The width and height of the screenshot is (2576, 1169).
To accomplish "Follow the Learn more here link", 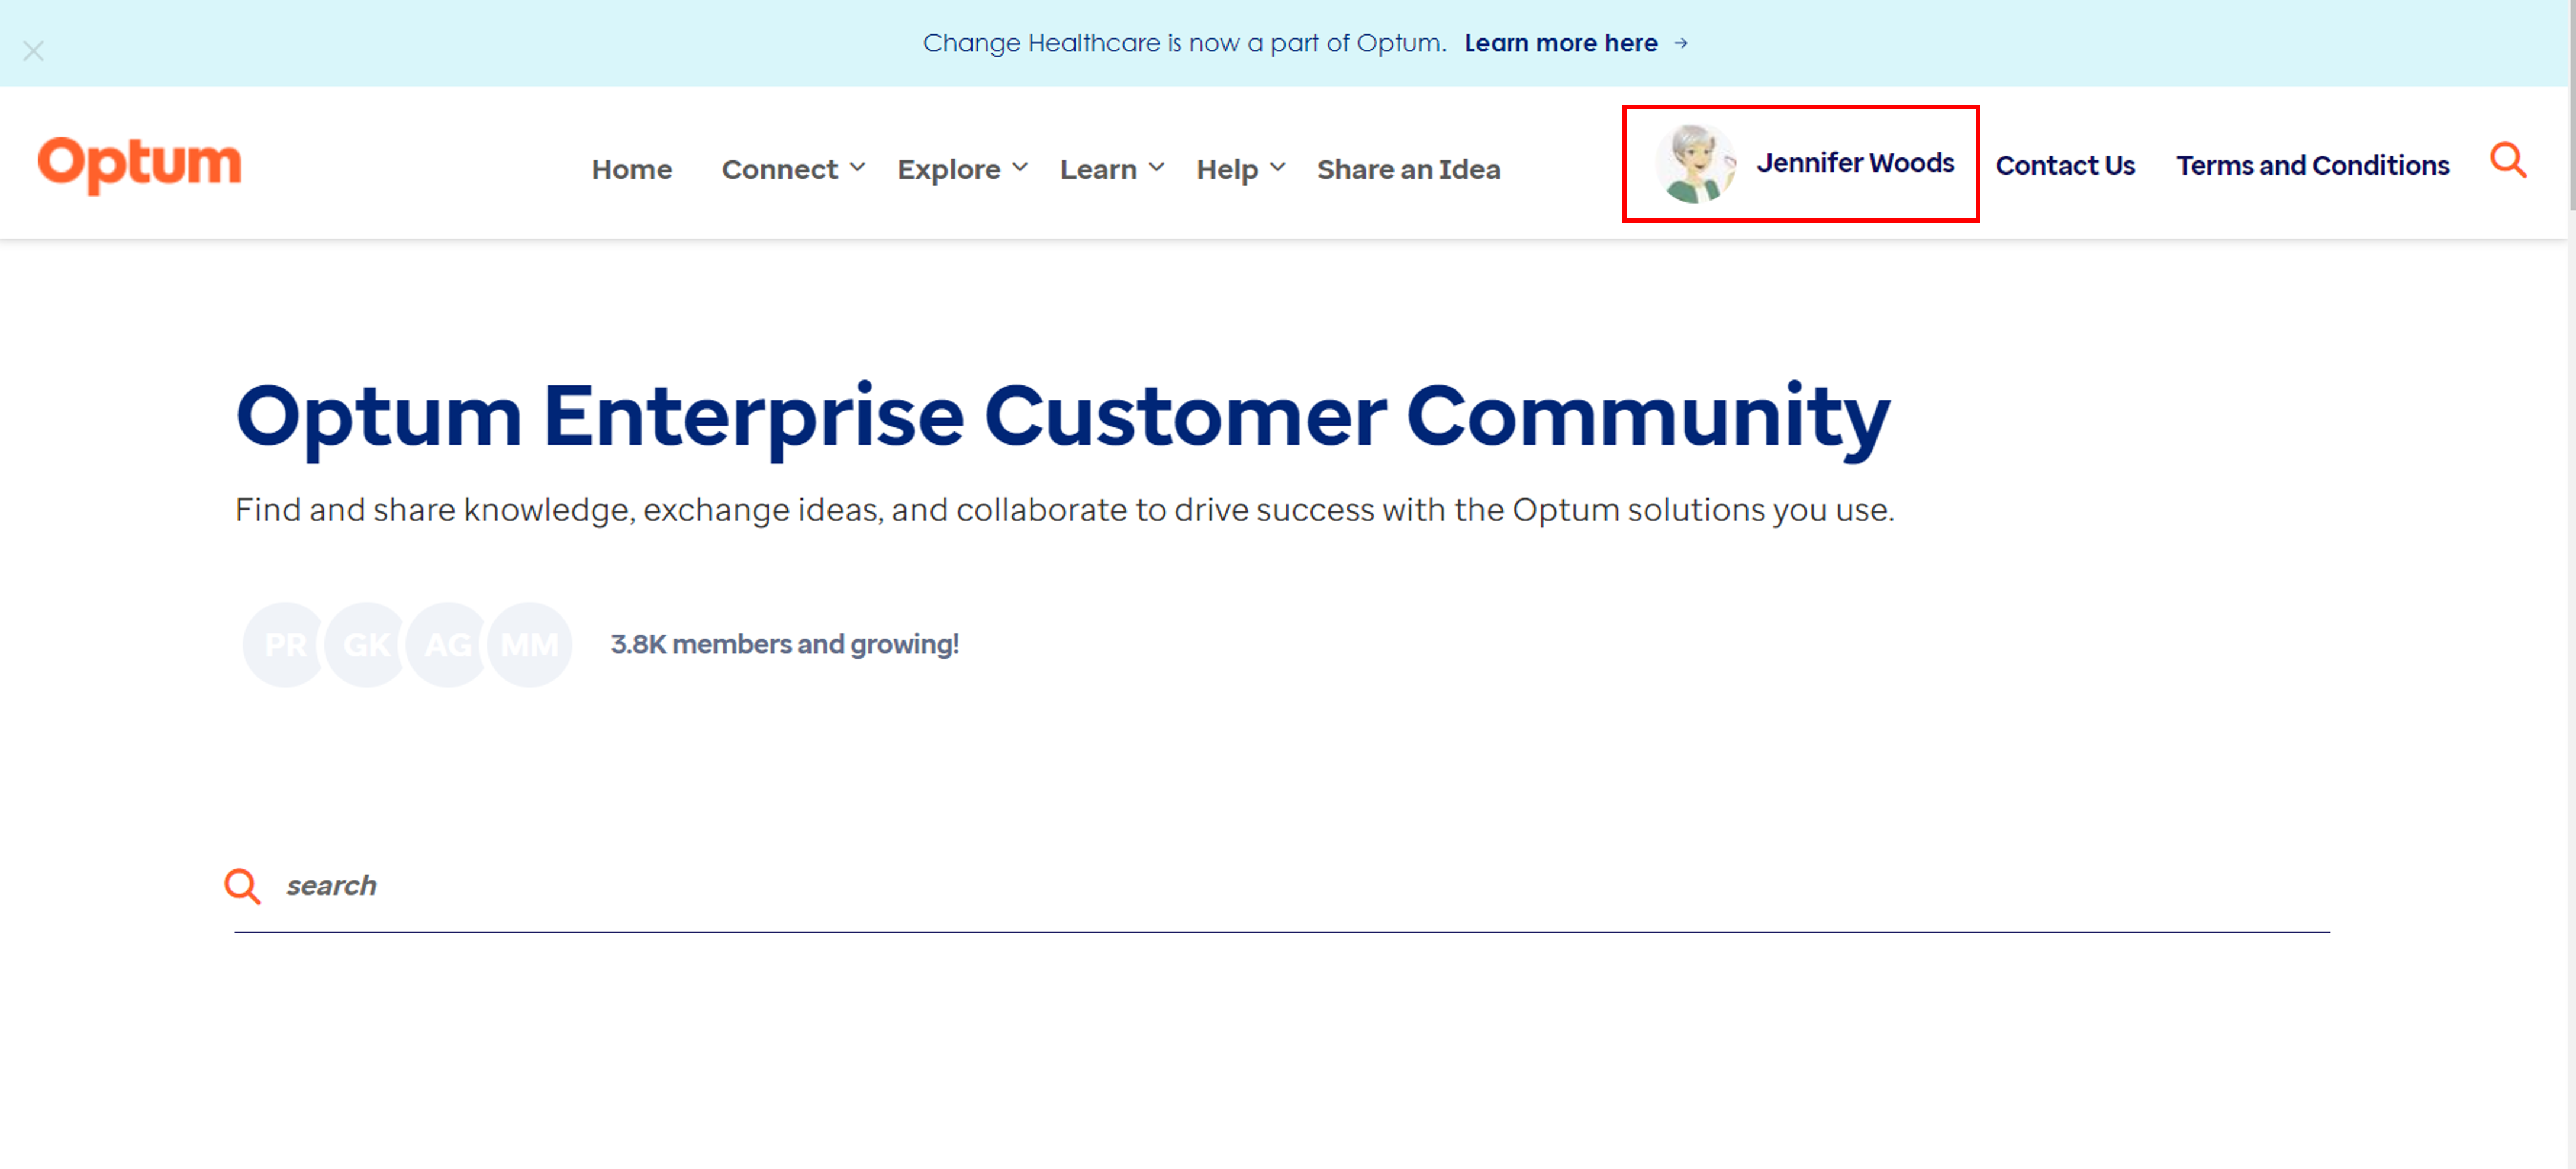I will 1560,43.
